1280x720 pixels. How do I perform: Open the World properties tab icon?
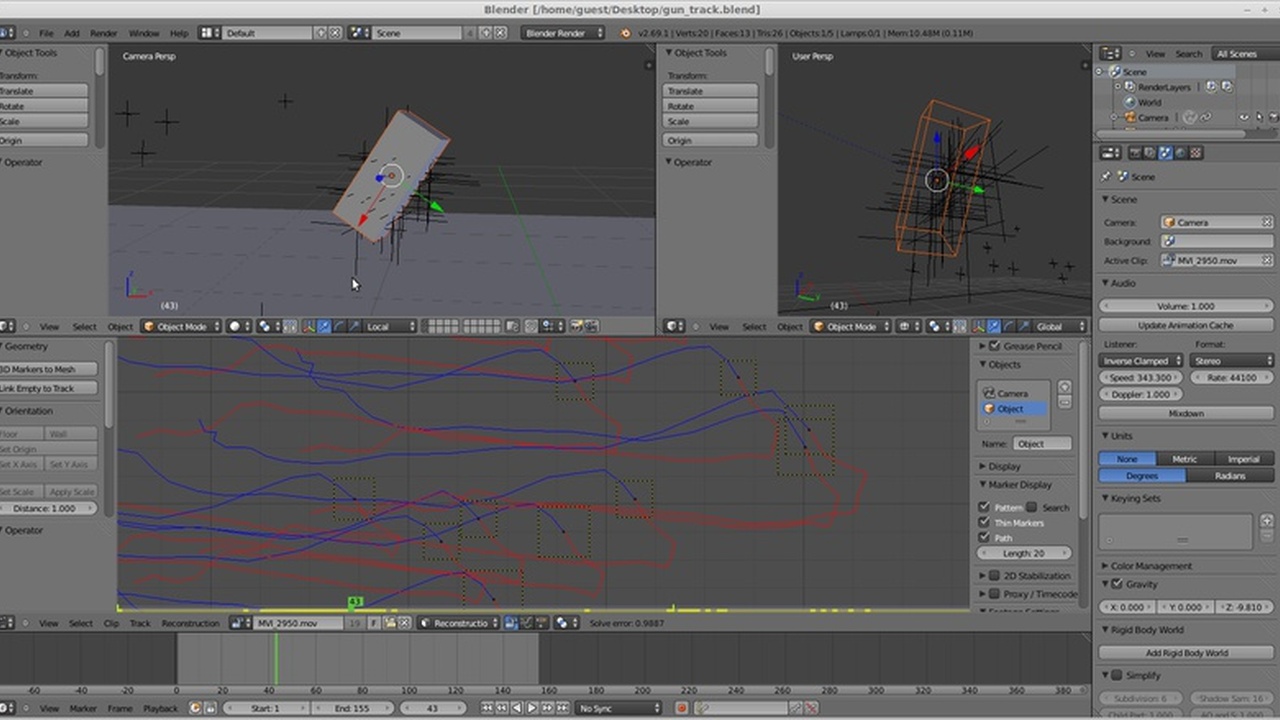[1180, 152]
